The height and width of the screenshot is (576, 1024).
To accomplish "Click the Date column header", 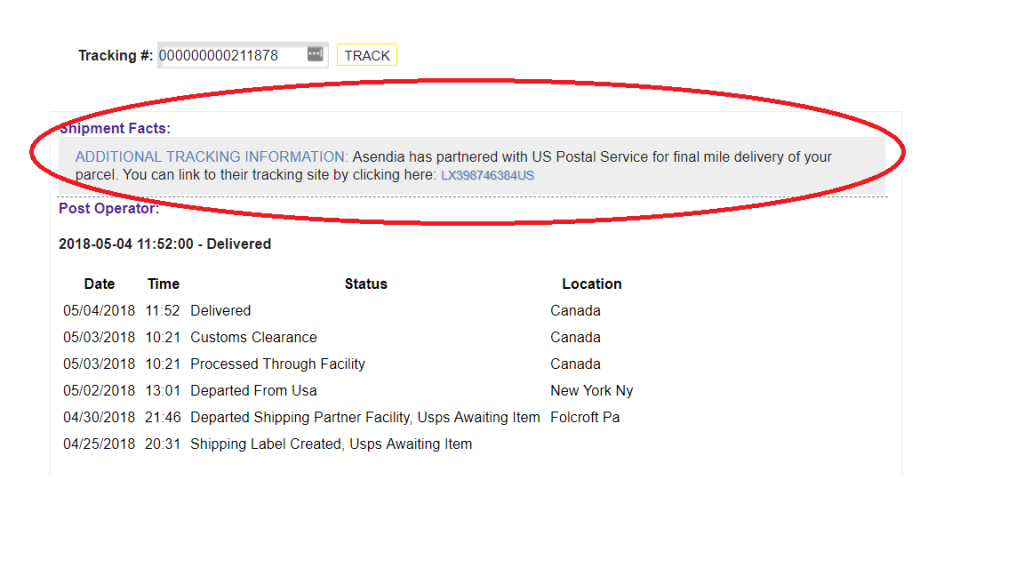I will [x=99, y=284].
